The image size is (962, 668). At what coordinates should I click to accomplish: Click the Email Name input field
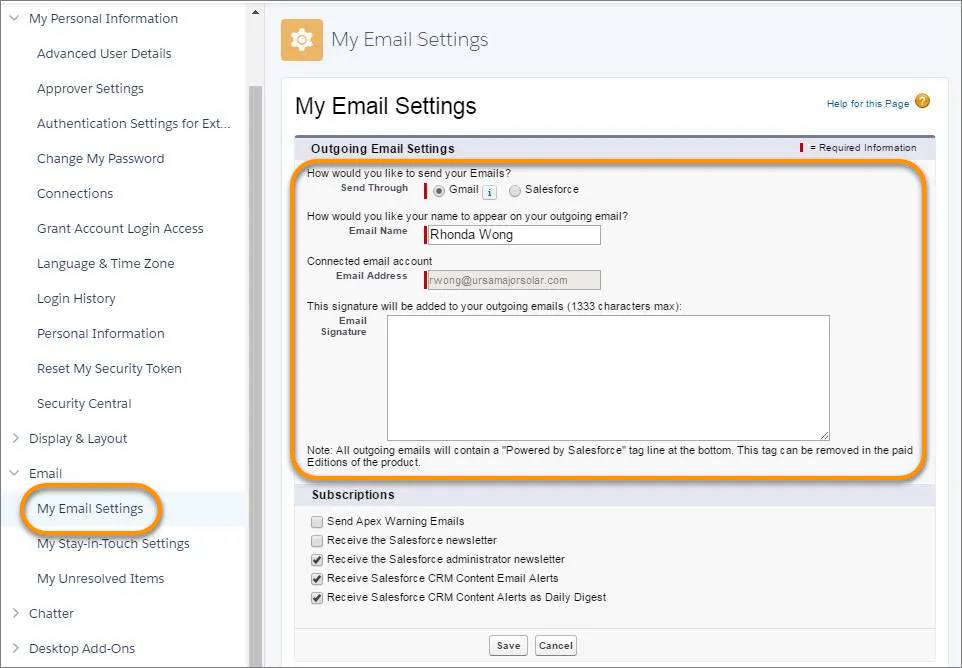tap(513, 235)
